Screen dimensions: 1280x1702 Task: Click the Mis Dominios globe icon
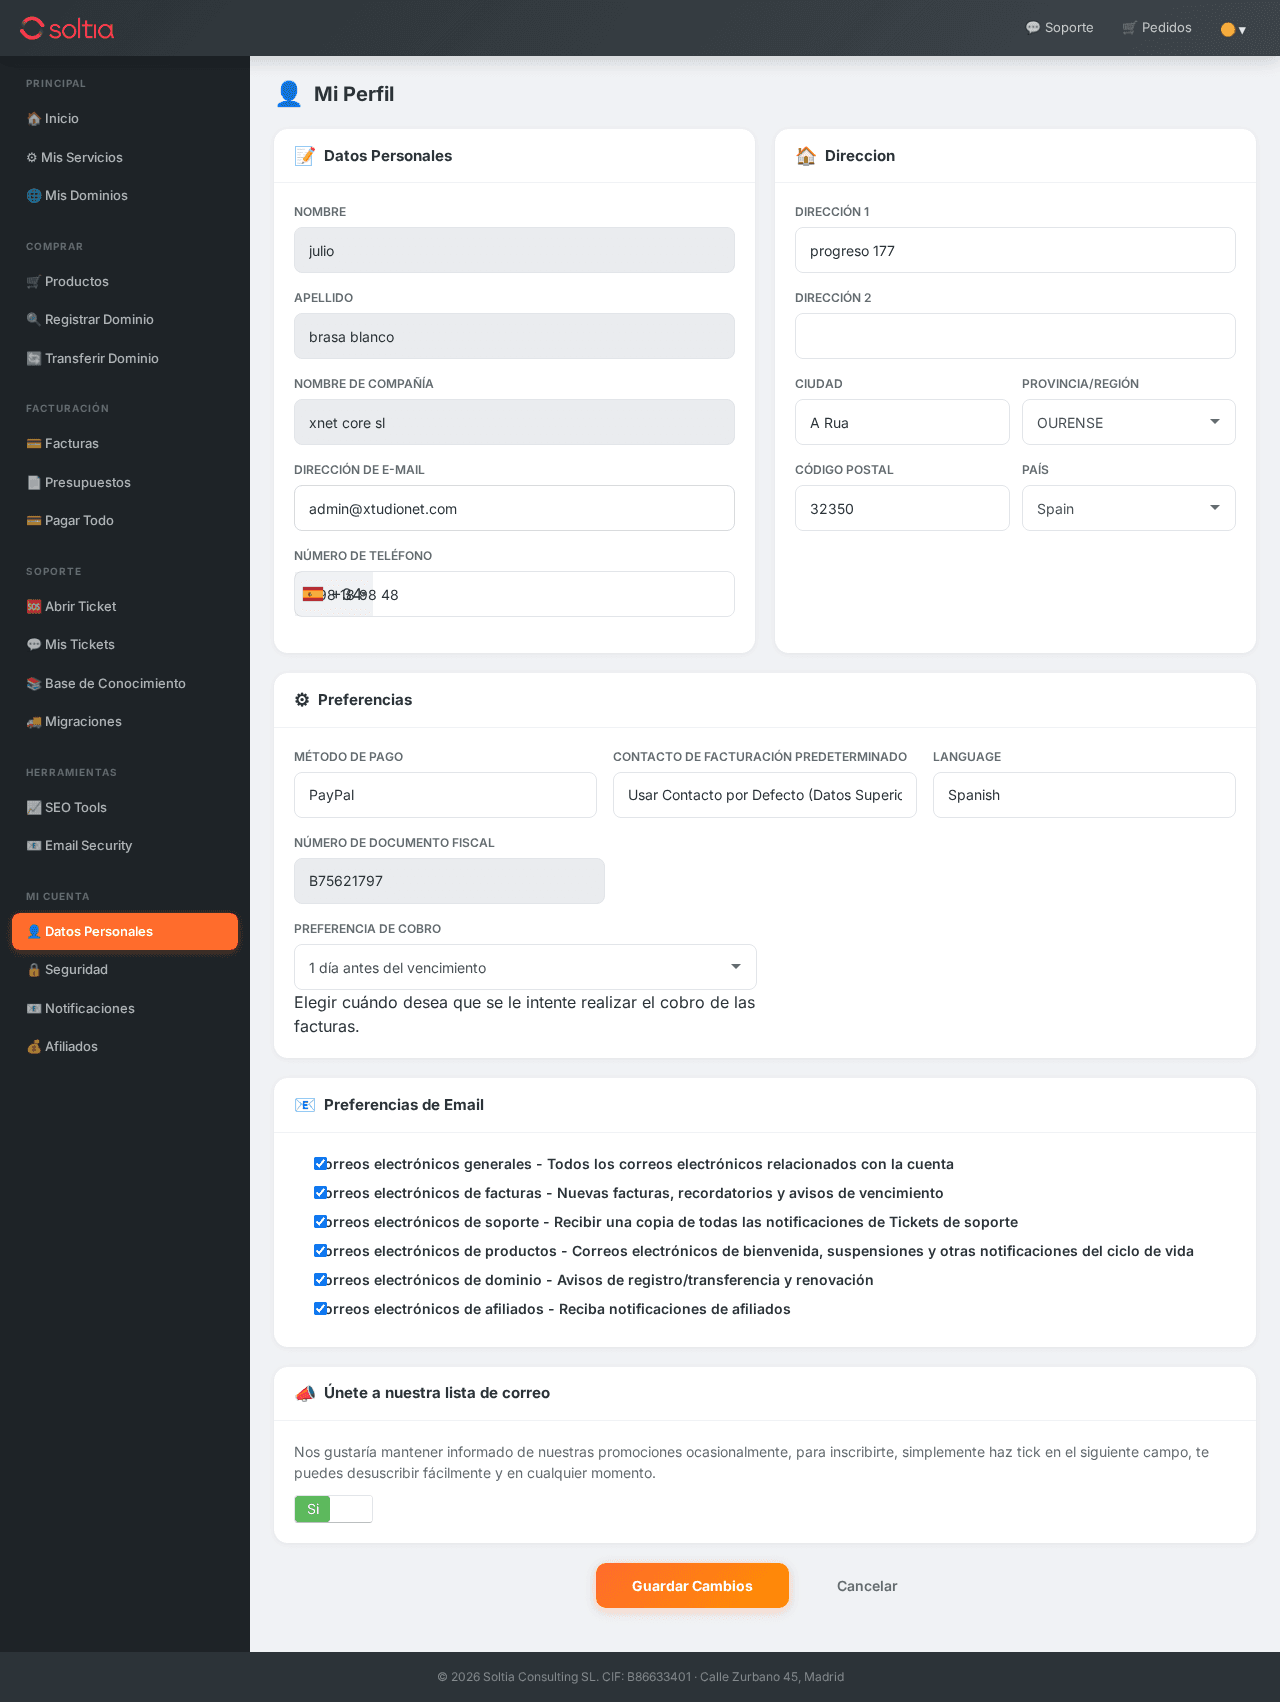[34, 196]
